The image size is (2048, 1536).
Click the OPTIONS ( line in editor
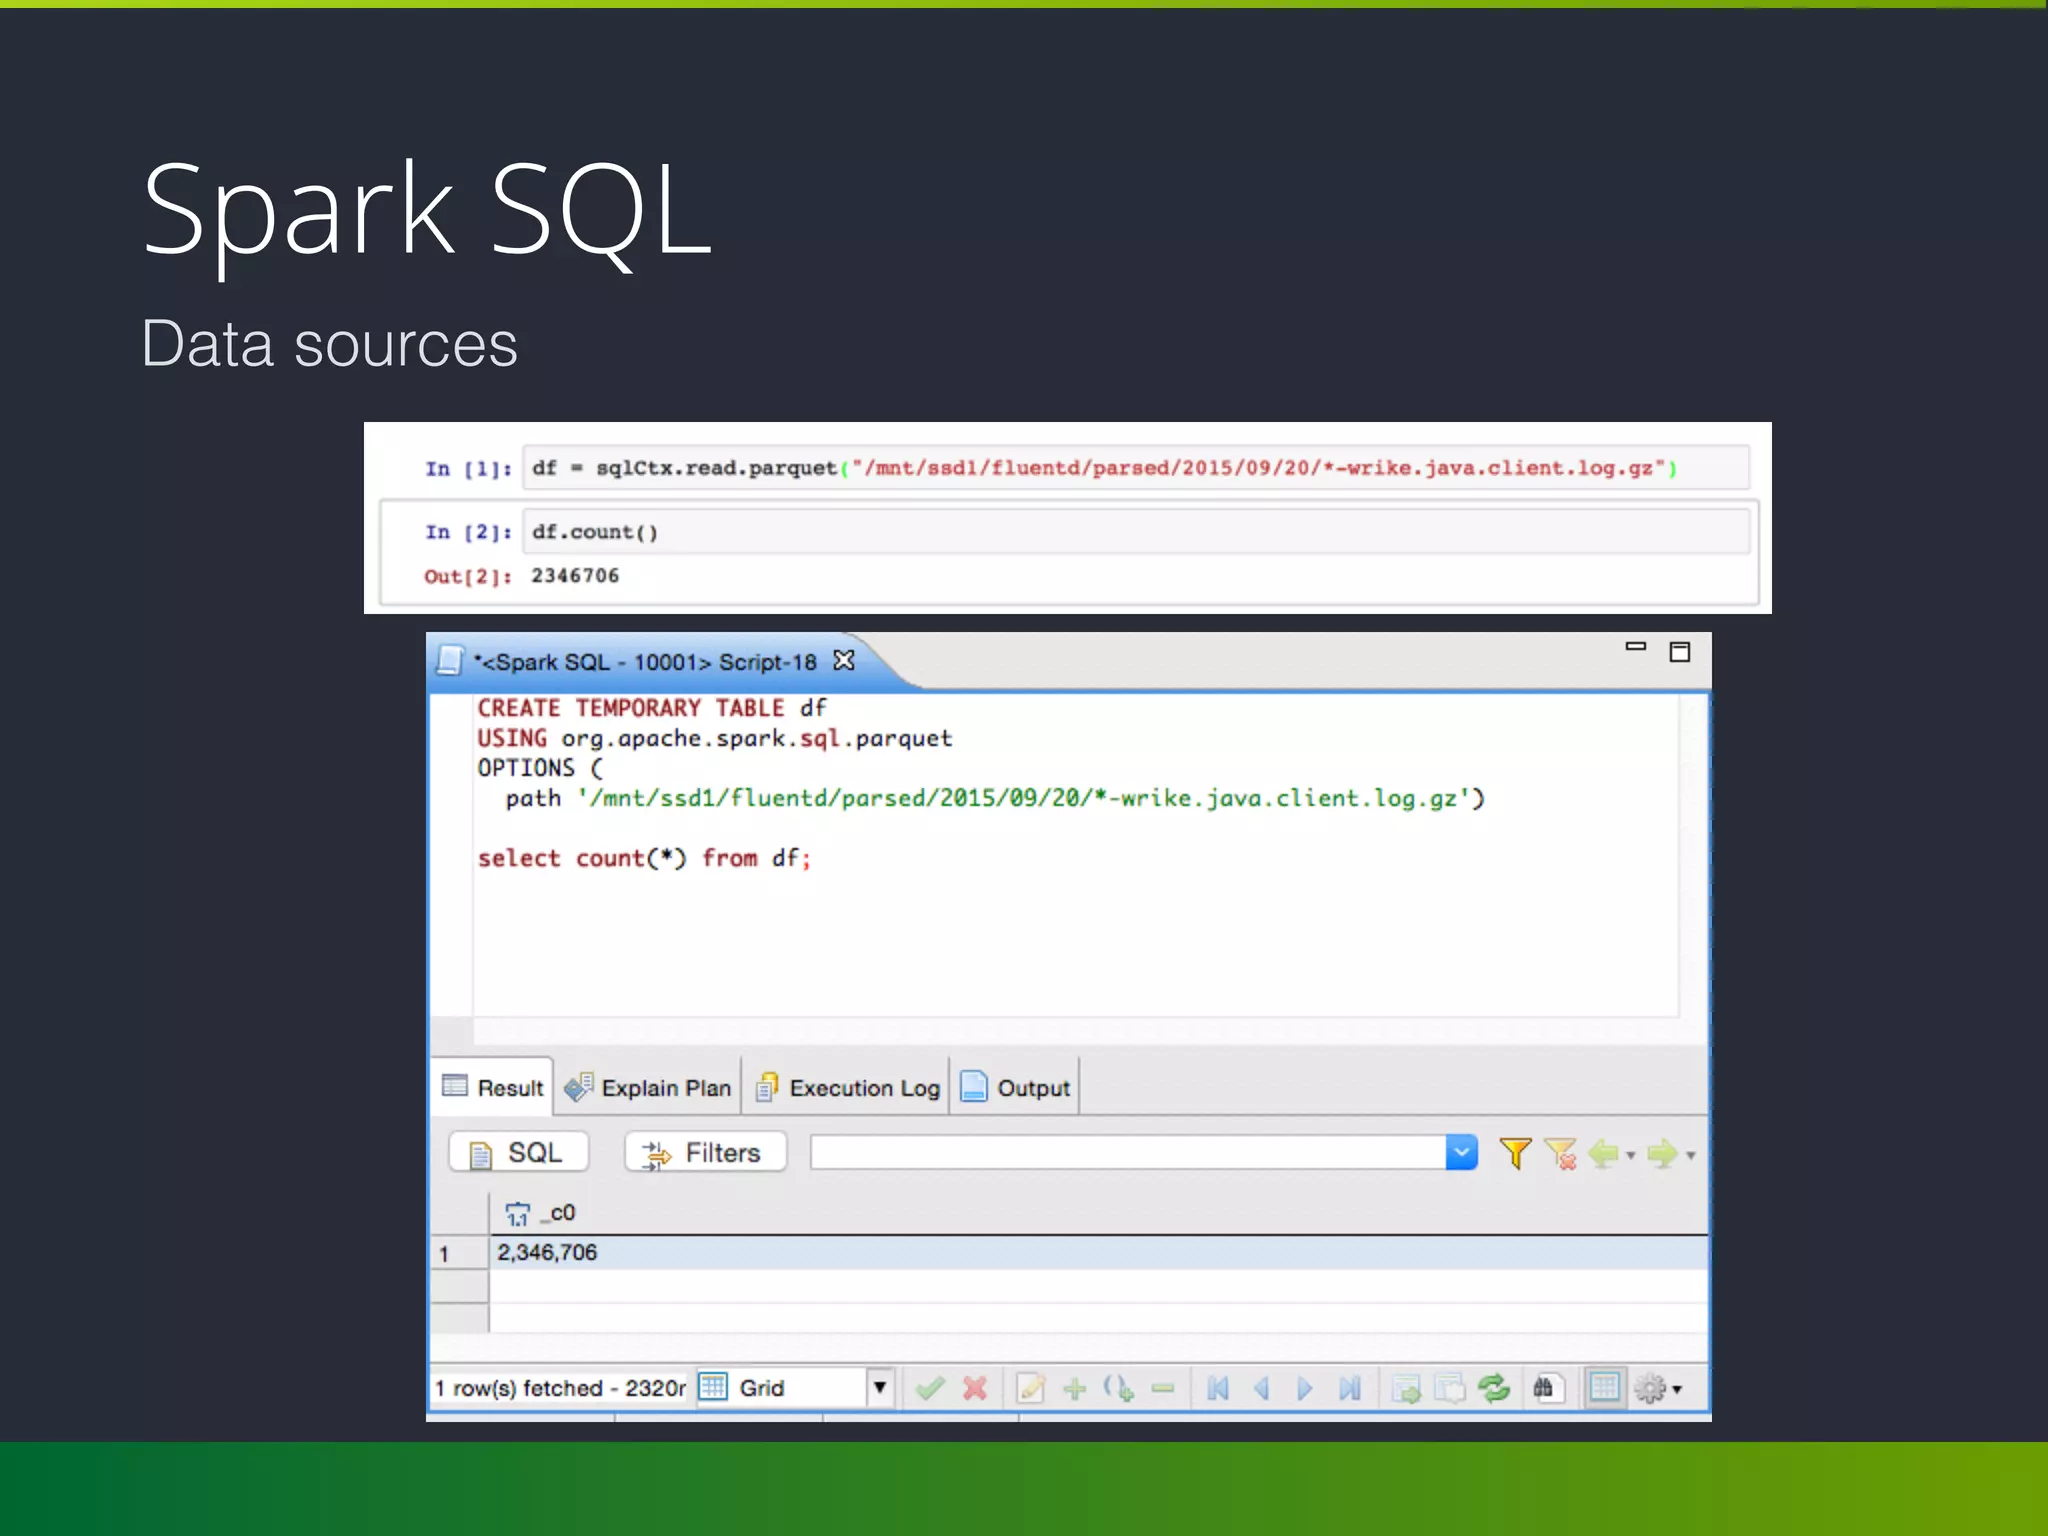(540, 768)
